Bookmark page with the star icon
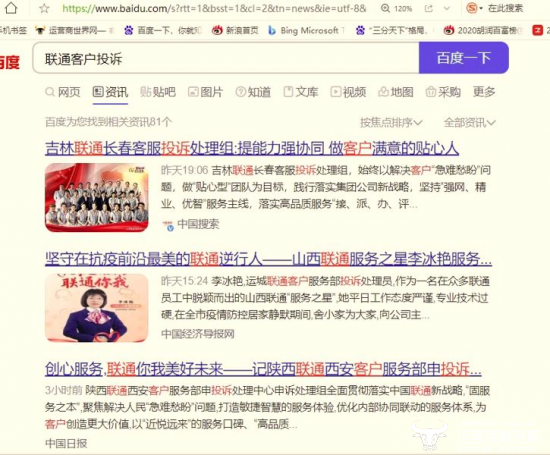The height and width of the screenshot is (455, 550). [44, 8]
